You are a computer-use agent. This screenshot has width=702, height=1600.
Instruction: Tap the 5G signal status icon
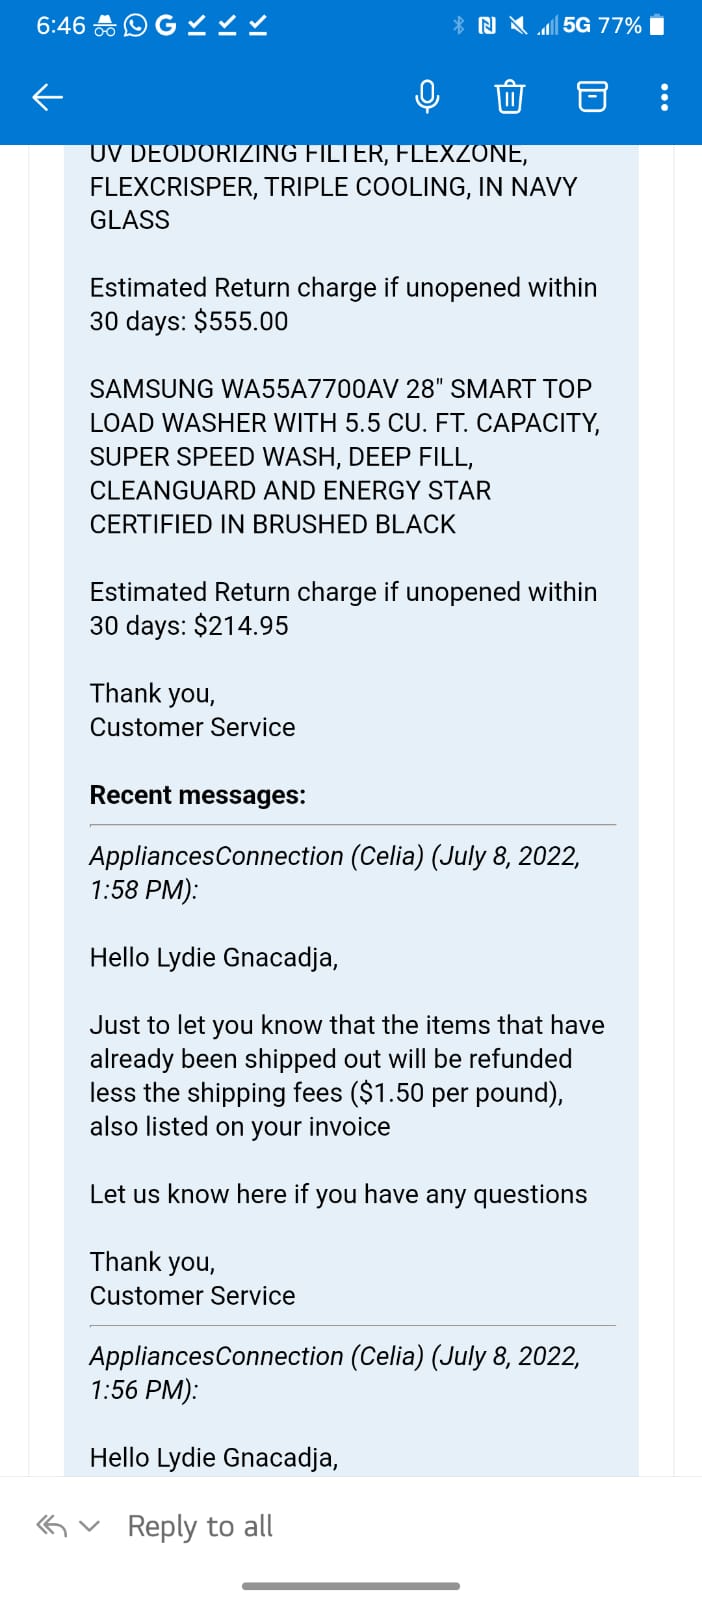[x=576, y=25]
